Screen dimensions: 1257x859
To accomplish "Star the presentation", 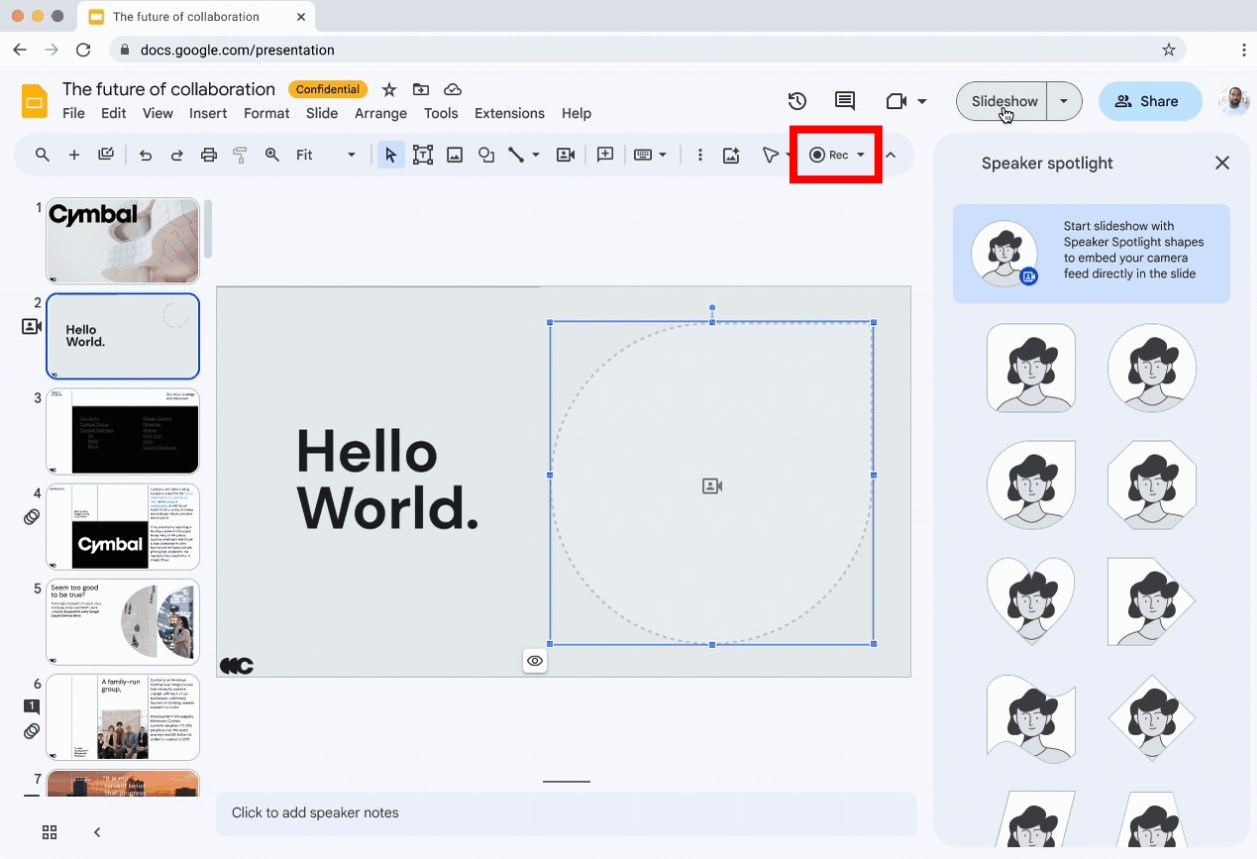I will point(389,90).
